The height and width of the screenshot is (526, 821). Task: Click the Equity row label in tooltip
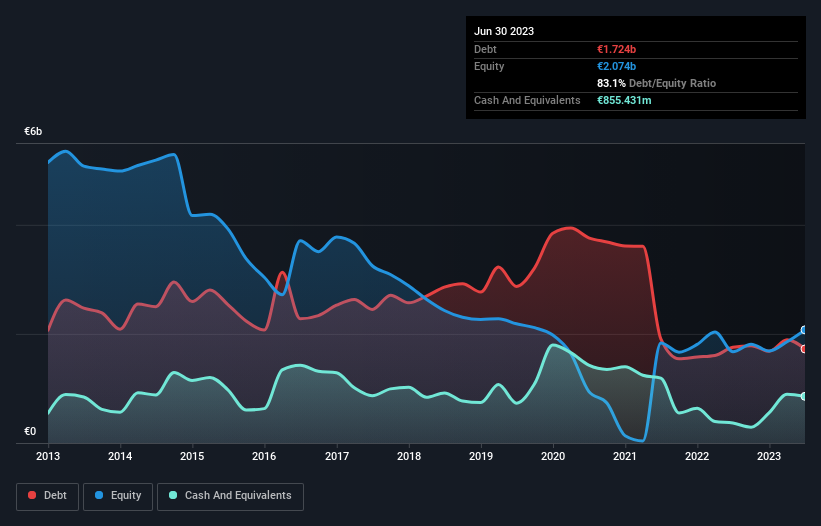[x=489, y=66]
